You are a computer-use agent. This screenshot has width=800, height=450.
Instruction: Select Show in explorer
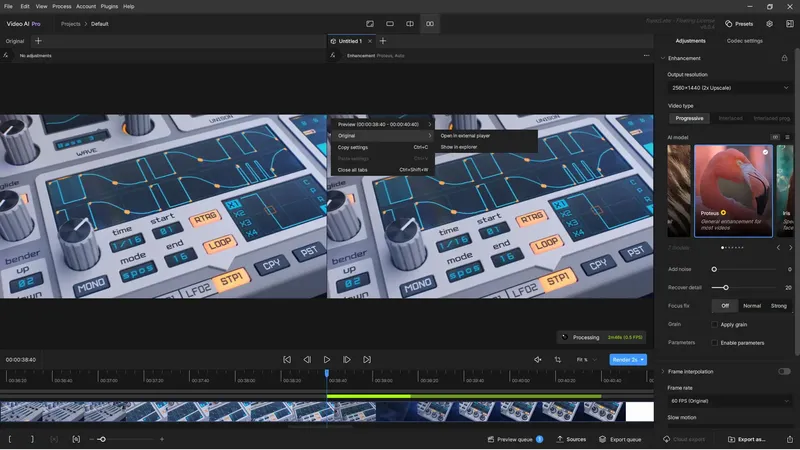pyautogui.click(x=486, y=147)
